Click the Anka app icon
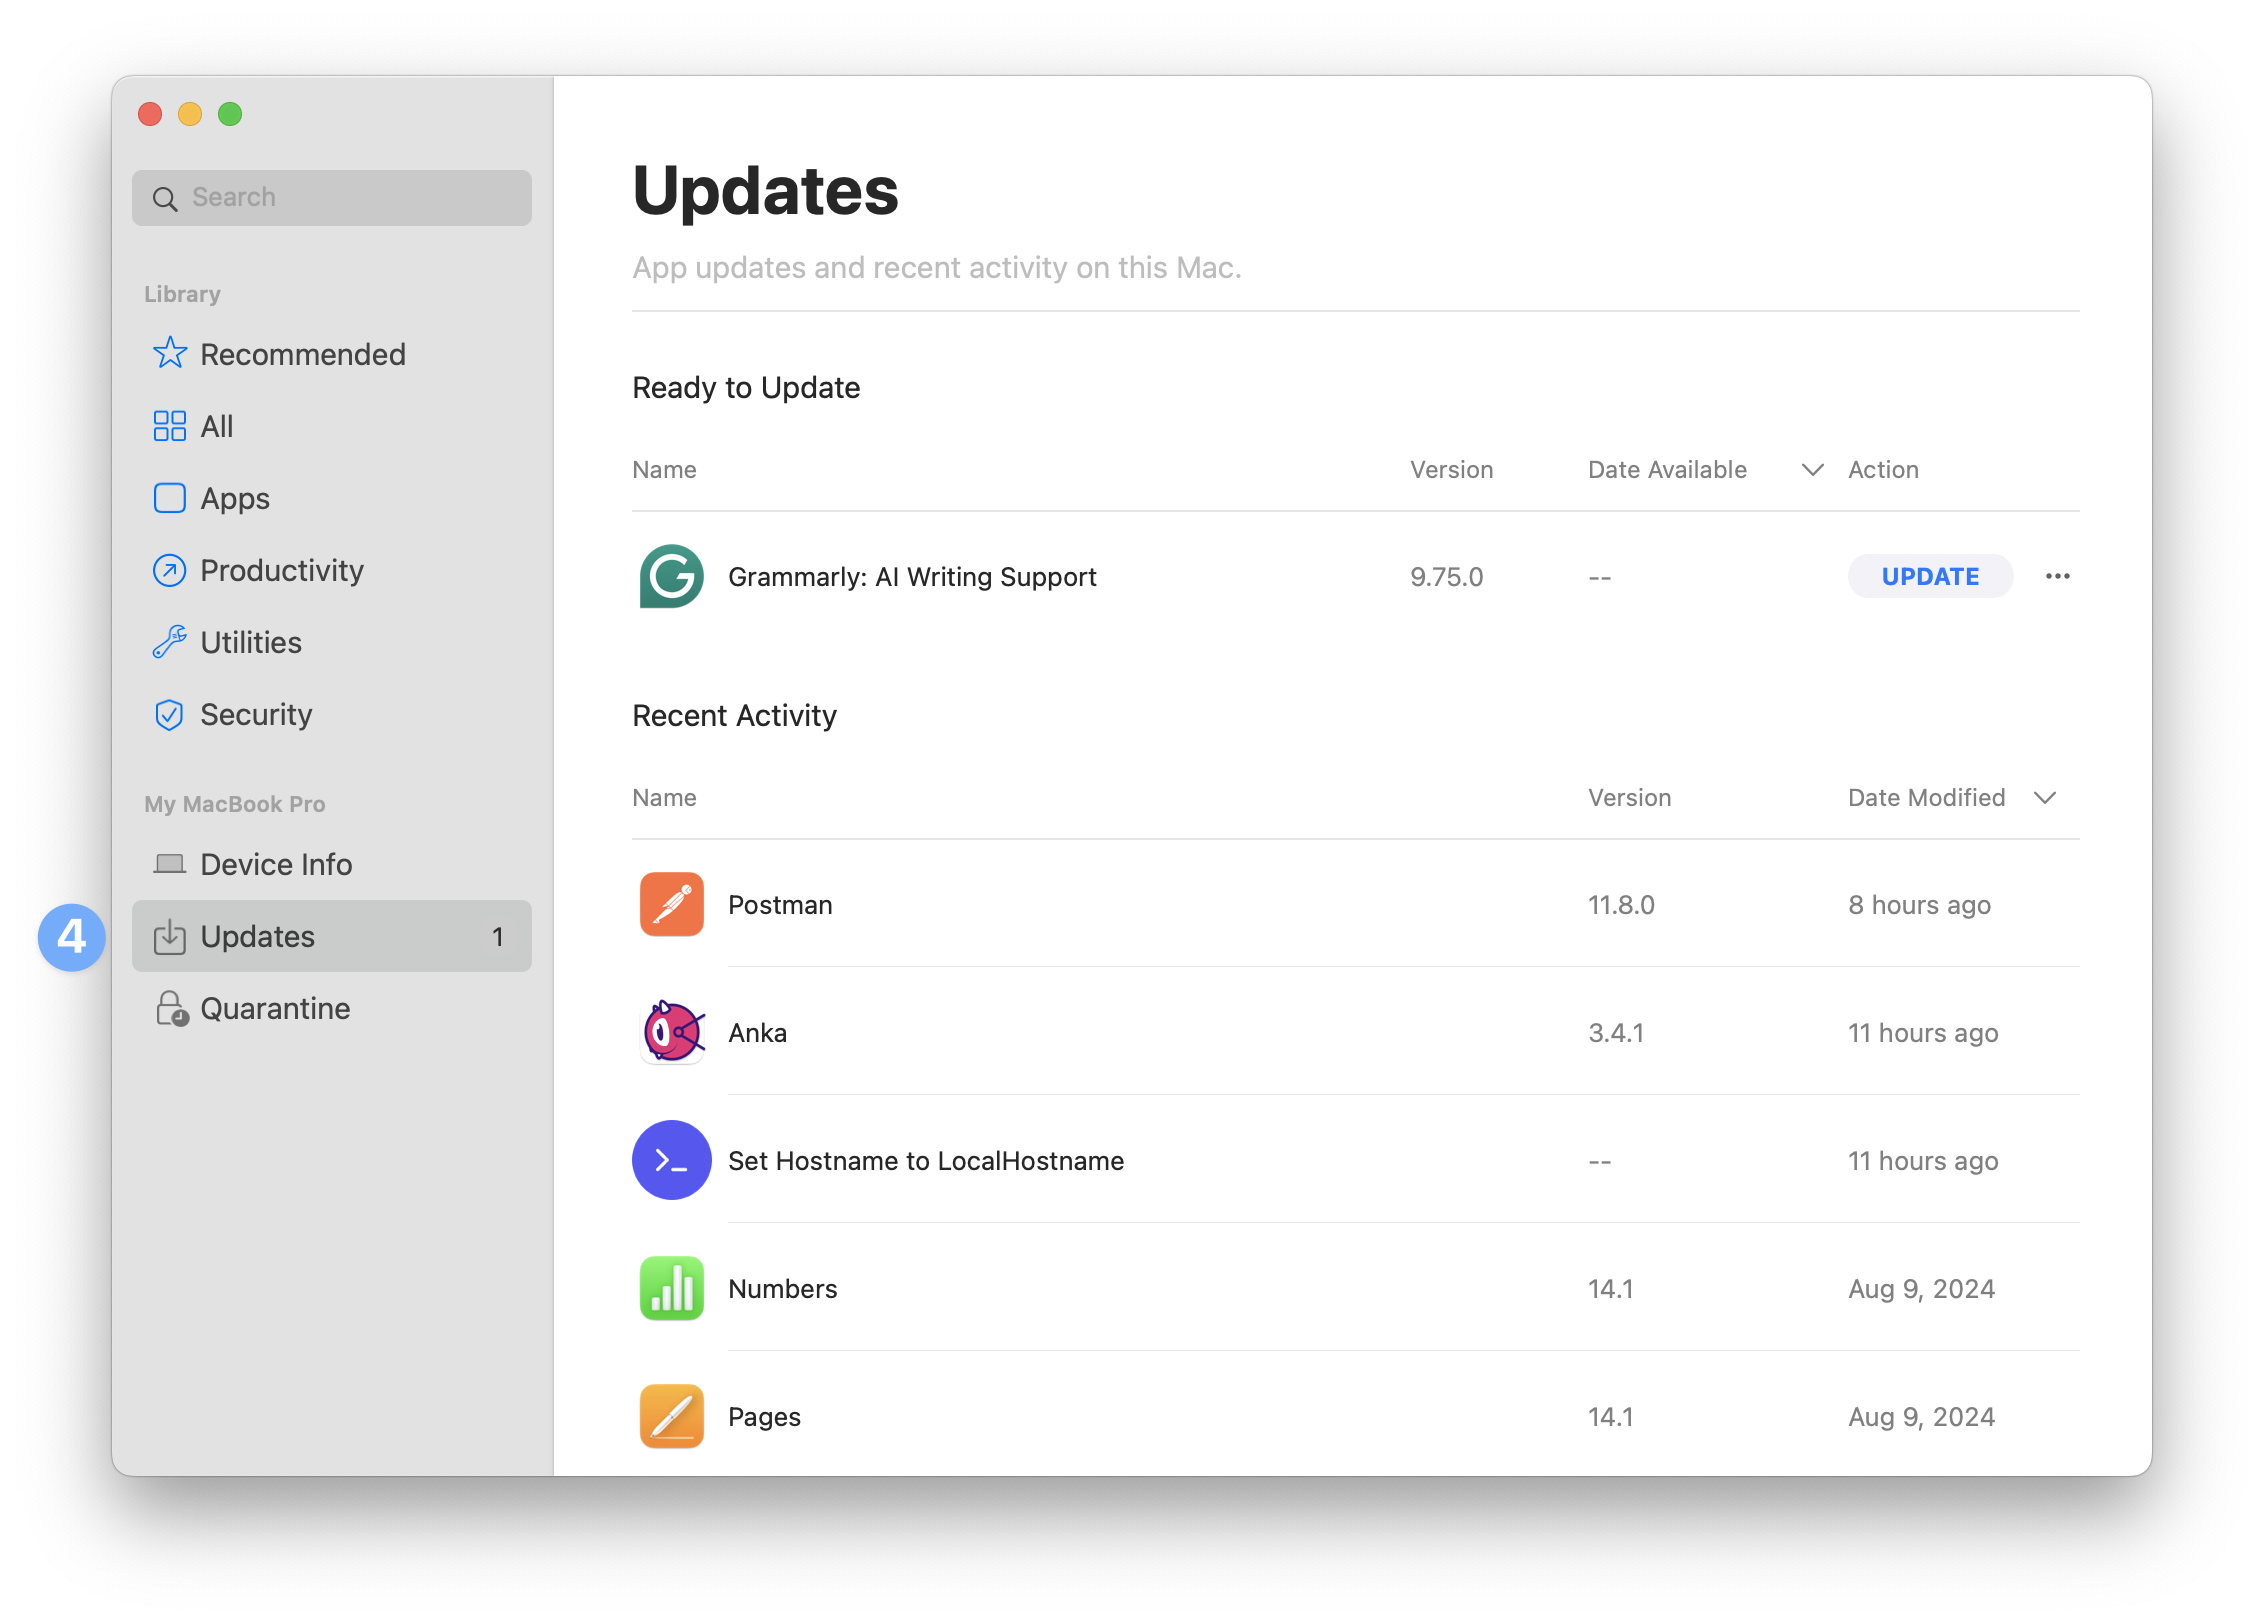The width and height of the screenshot is (2264, 1624). pyautogui.click(x=671, y=1032)
